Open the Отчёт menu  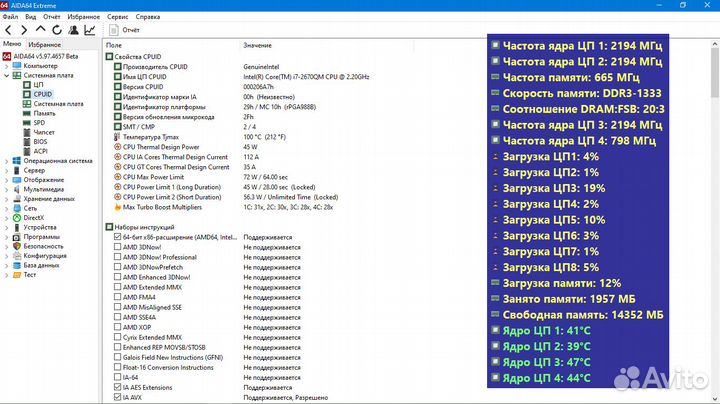pyautogui.click(x=51, y=17)
